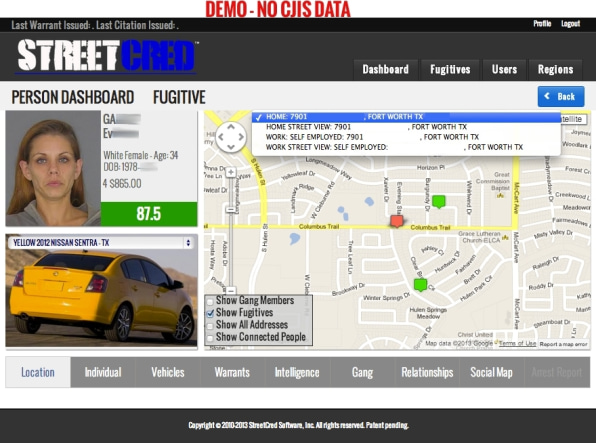The width and height of the screenshot is (596, 443).
Task: Click the fugitive mugshot photo
Action: [x=53, y=168]
